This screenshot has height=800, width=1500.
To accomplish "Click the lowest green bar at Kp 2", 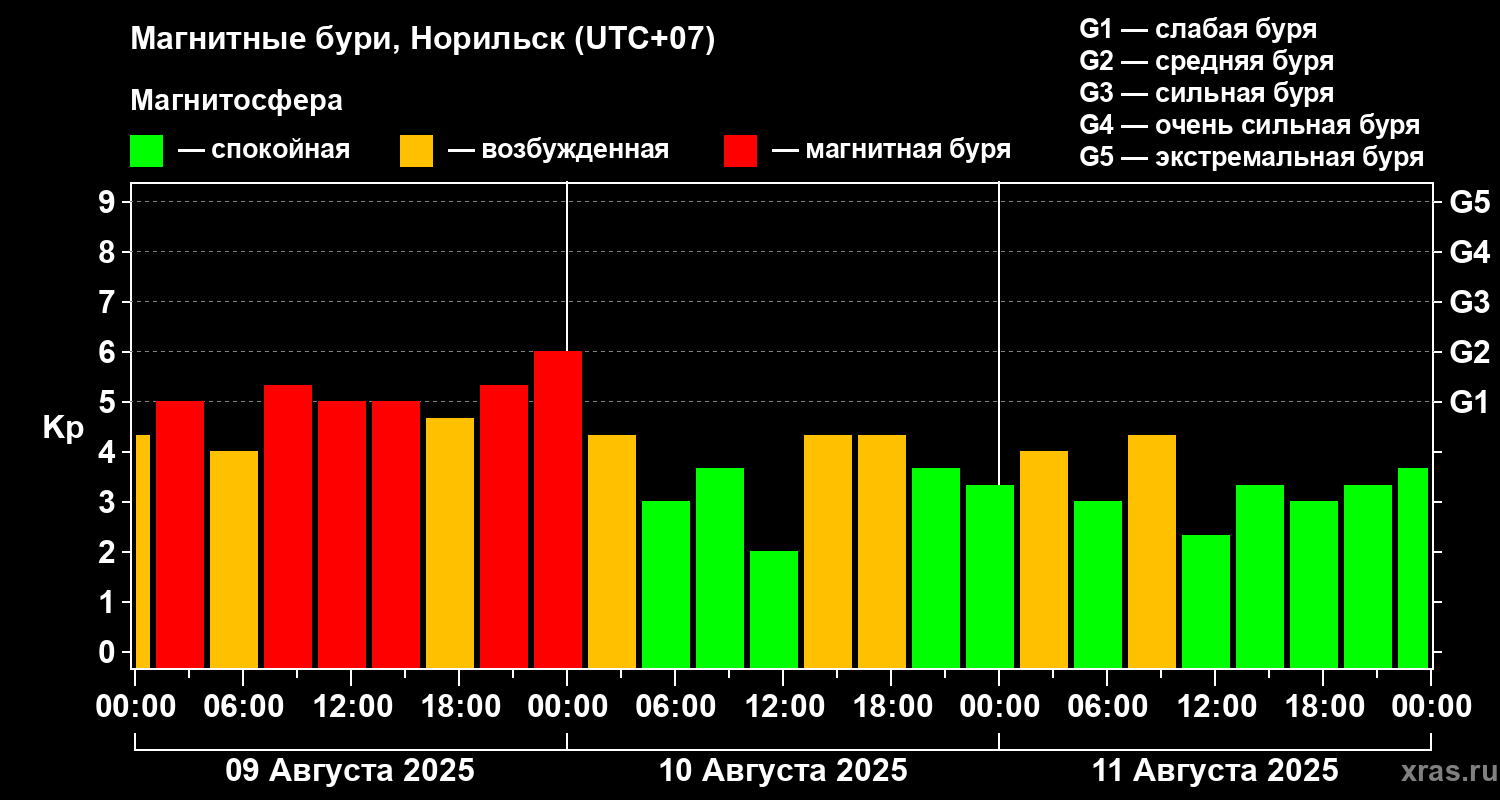I will [774, 609].
